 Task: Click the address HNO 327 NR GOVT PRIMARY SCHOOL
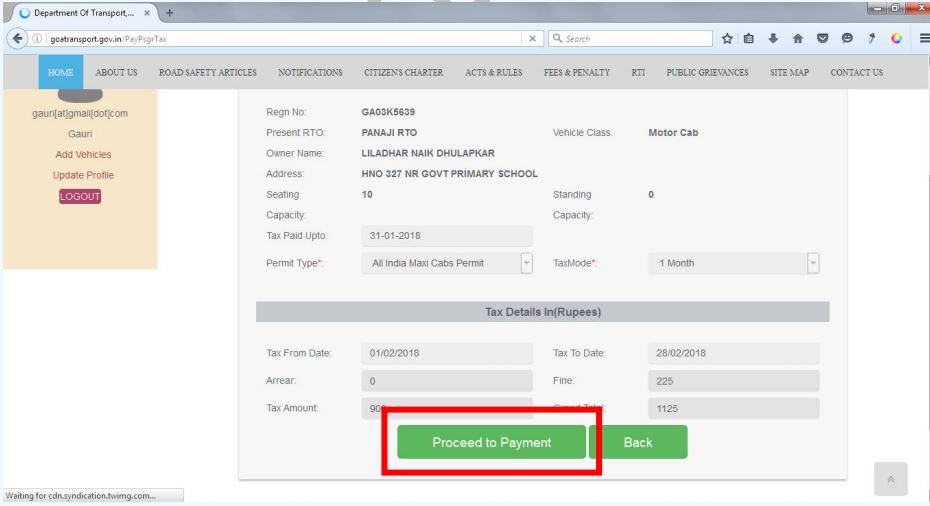(x=449, y=174)
